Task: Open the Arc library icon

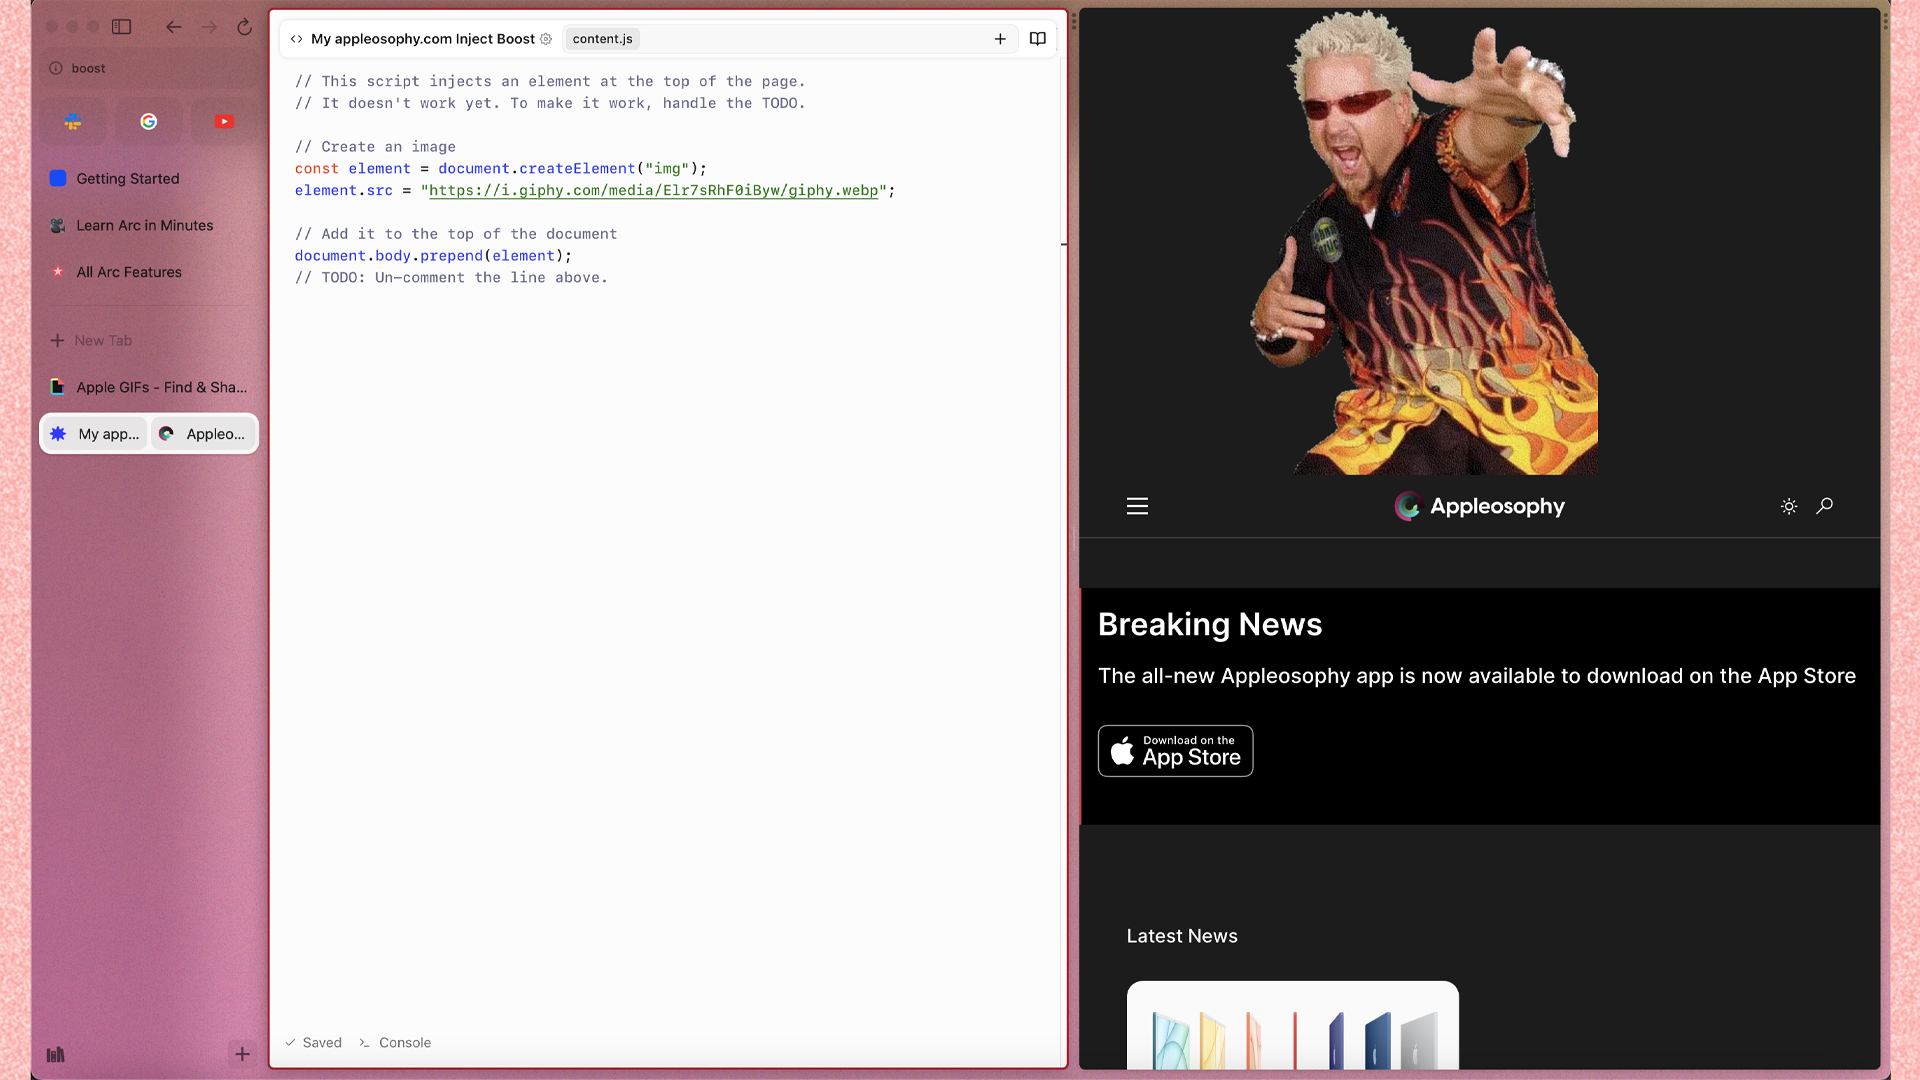Action: [x=56, y=1054]
